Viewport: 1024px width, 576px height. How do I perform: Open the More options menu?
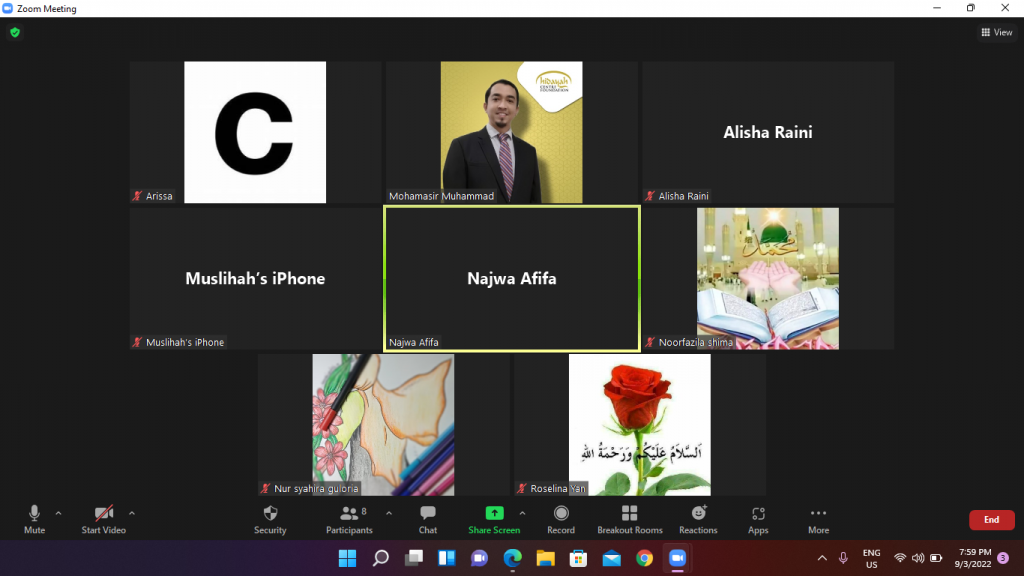pos(818,514)
